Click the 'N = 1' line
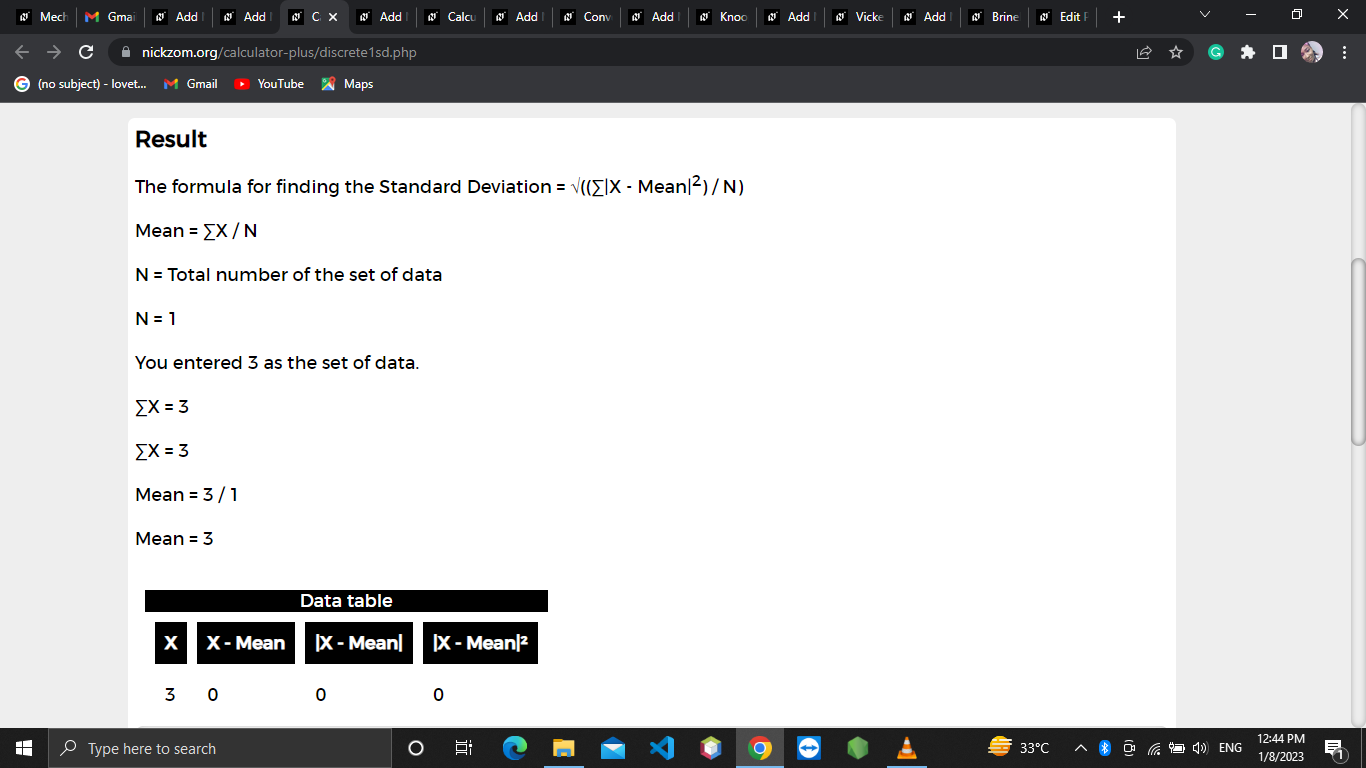Viewport: 1366px width, 768px height. [x=155, y=319]
